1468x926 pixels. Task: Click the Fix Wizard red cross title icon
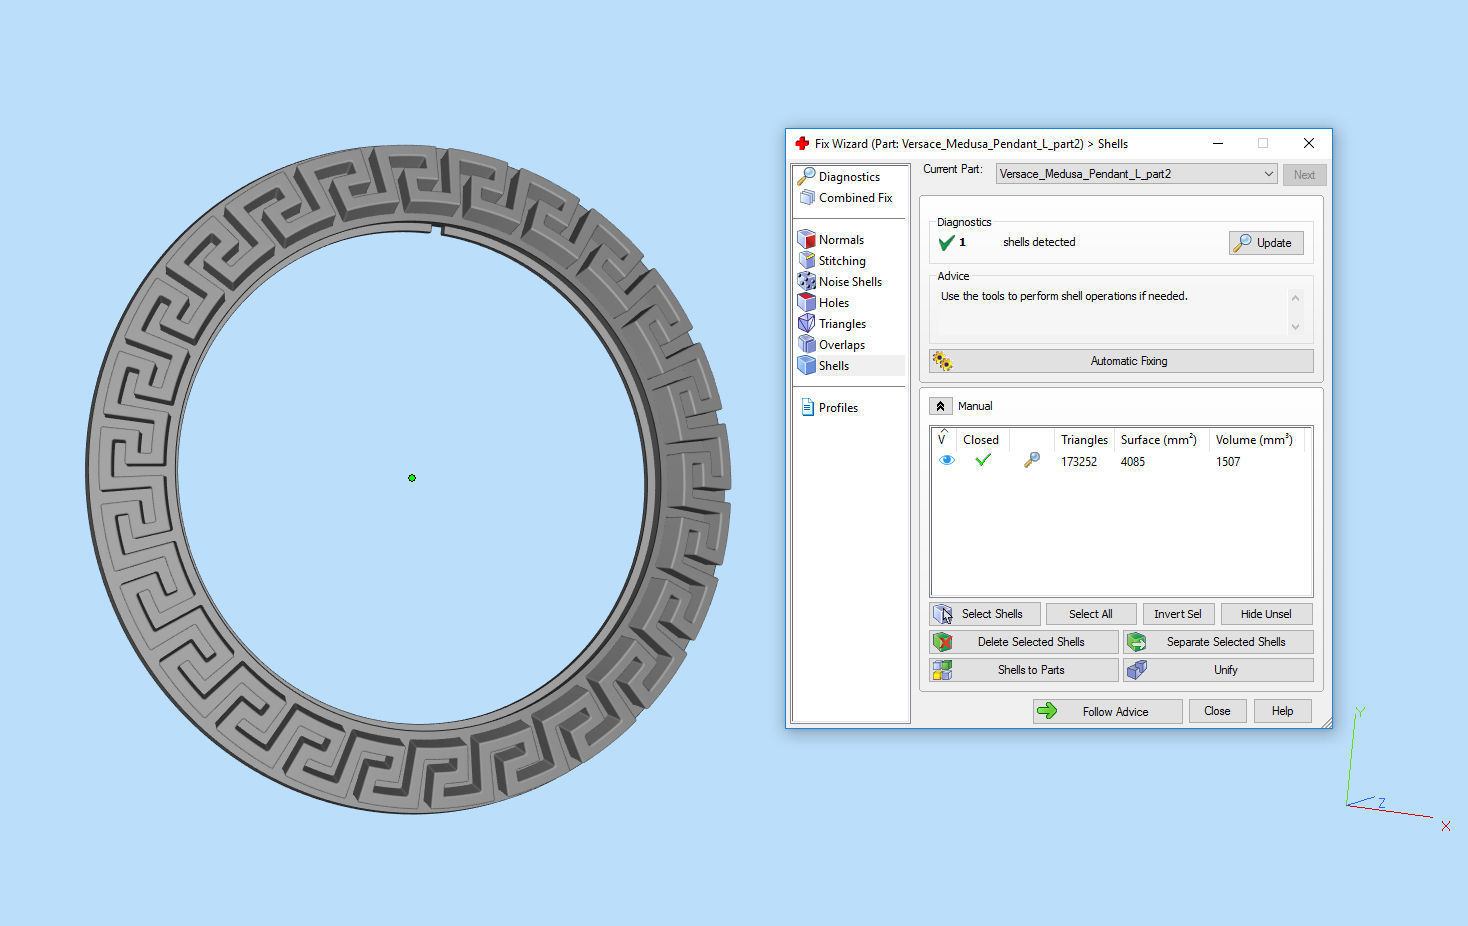[x=801, y=143]
